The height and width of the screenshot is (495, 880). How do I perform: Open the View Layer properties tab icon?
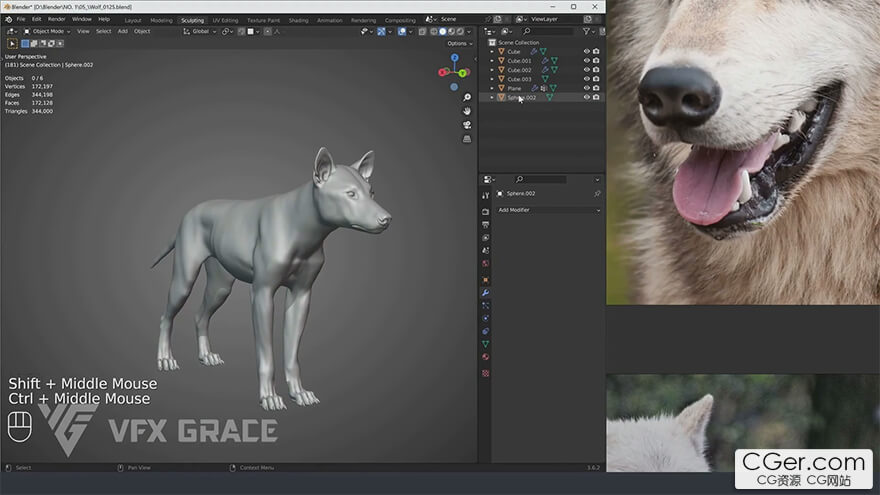pos(485,237)
